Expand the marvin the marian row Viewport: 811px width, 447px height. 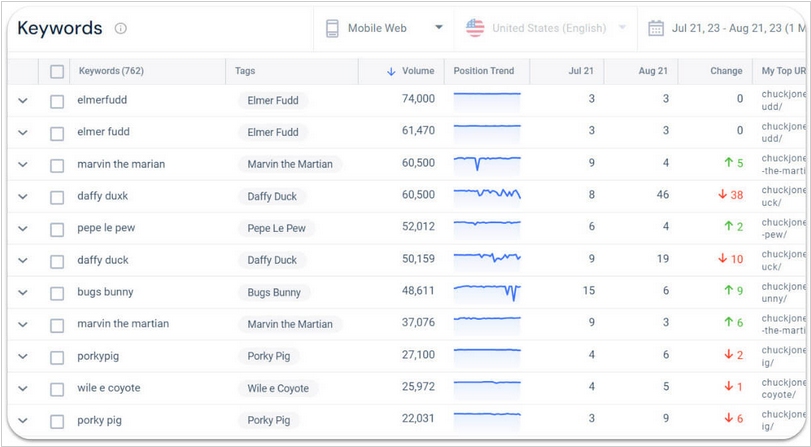(23, 164)
